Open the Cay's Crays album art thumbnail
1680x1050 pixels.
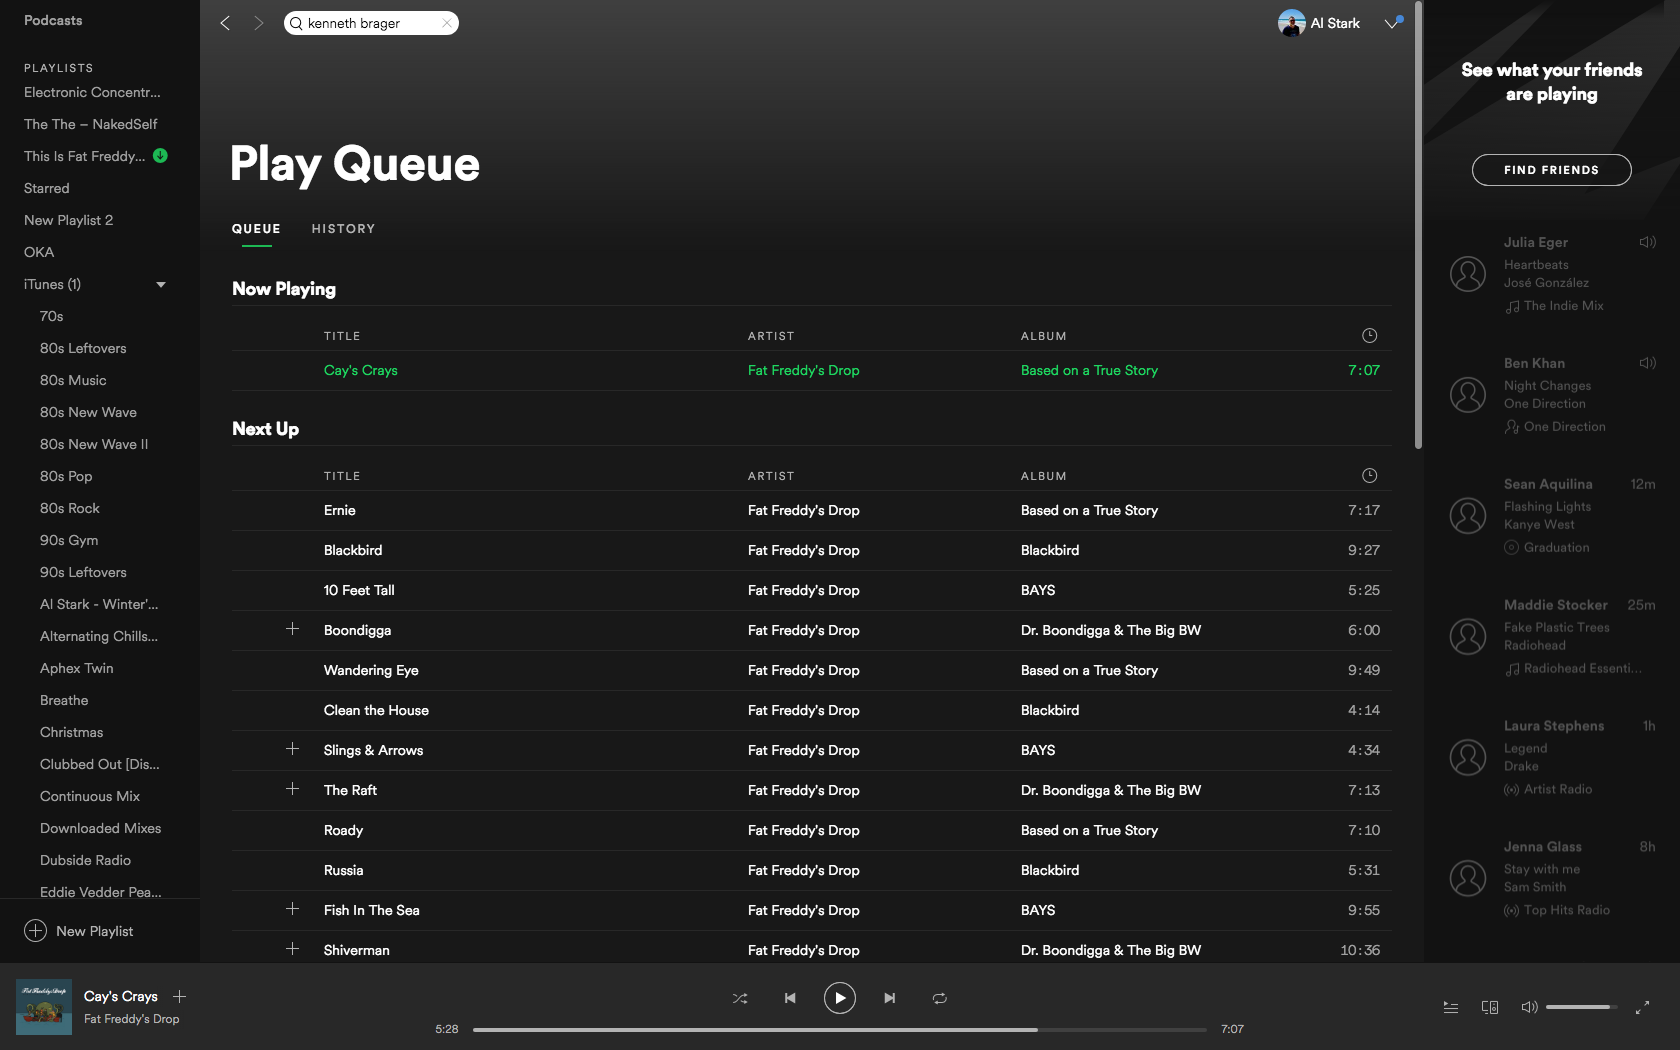pyautogui.click(x=44, y=1007)
